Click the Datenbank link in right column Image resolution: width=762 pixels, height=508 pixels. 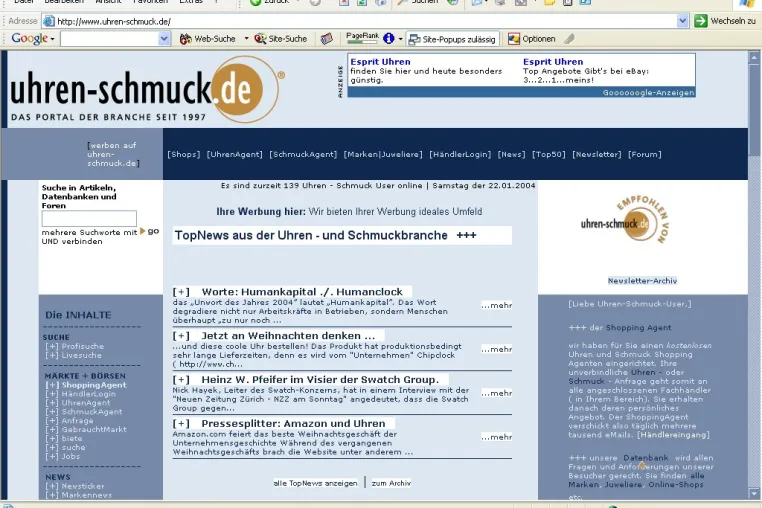646,458
